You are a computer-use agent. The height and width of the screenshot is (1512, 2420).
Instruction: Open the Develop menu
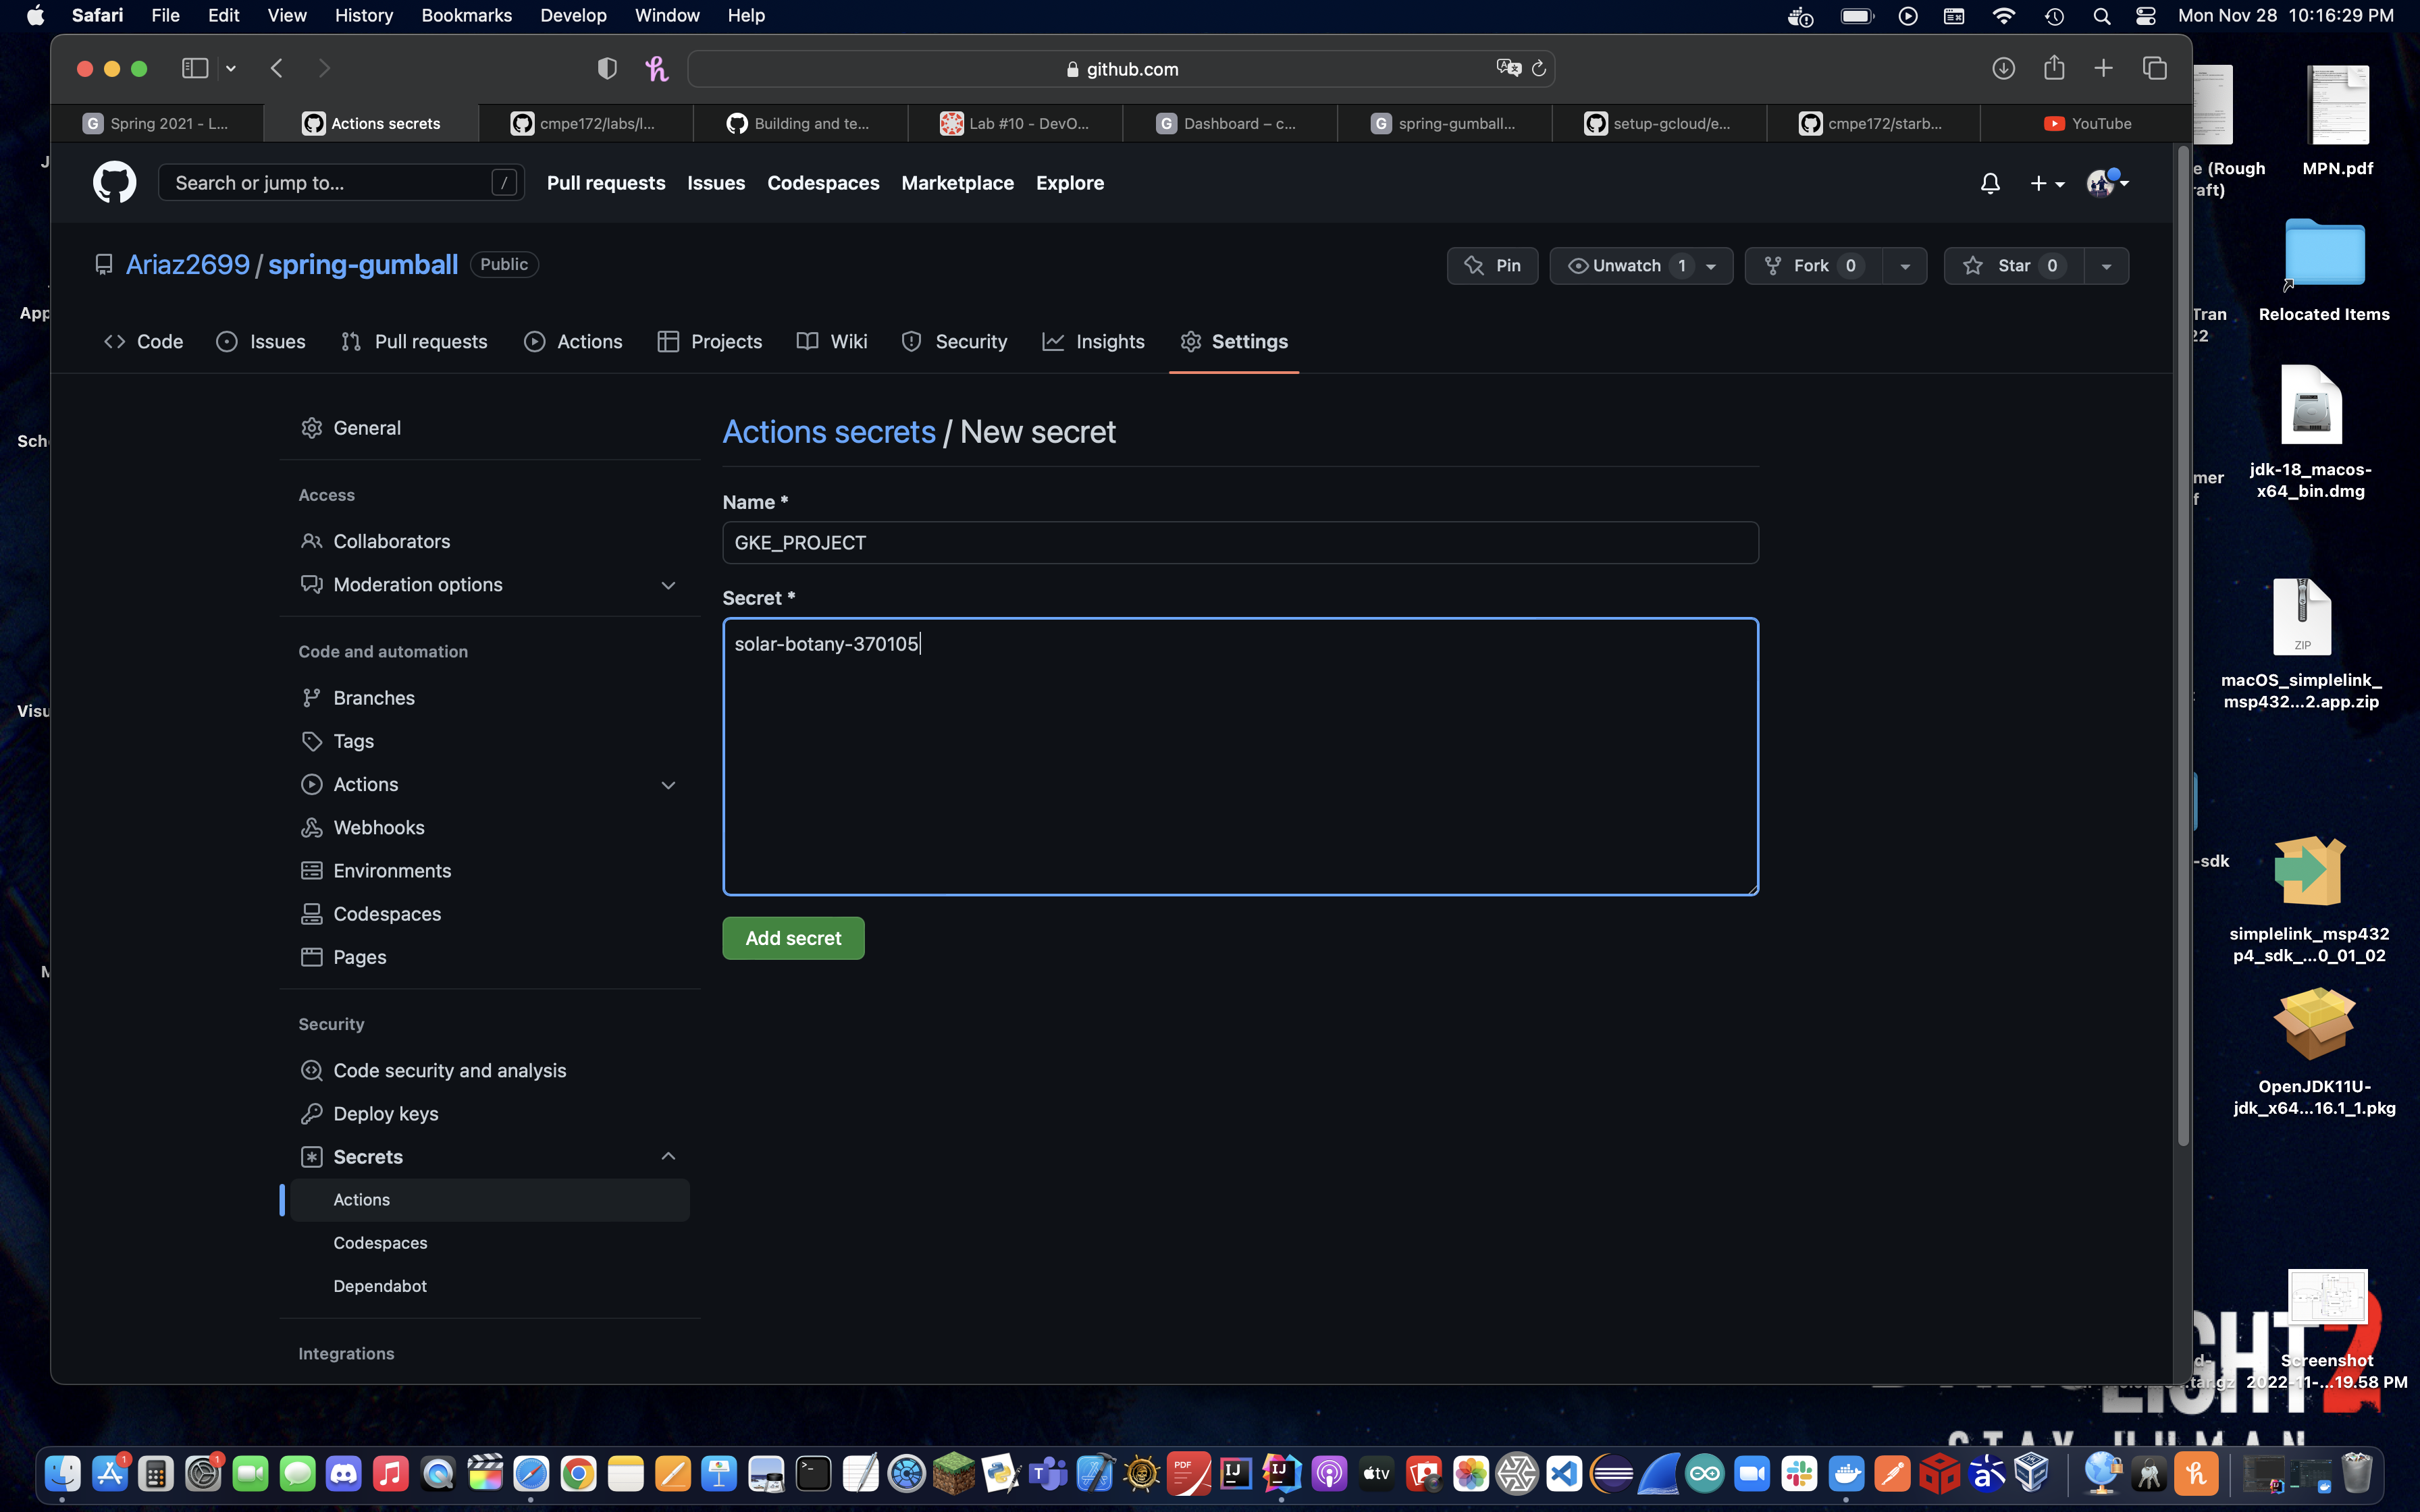click(573, 16)
